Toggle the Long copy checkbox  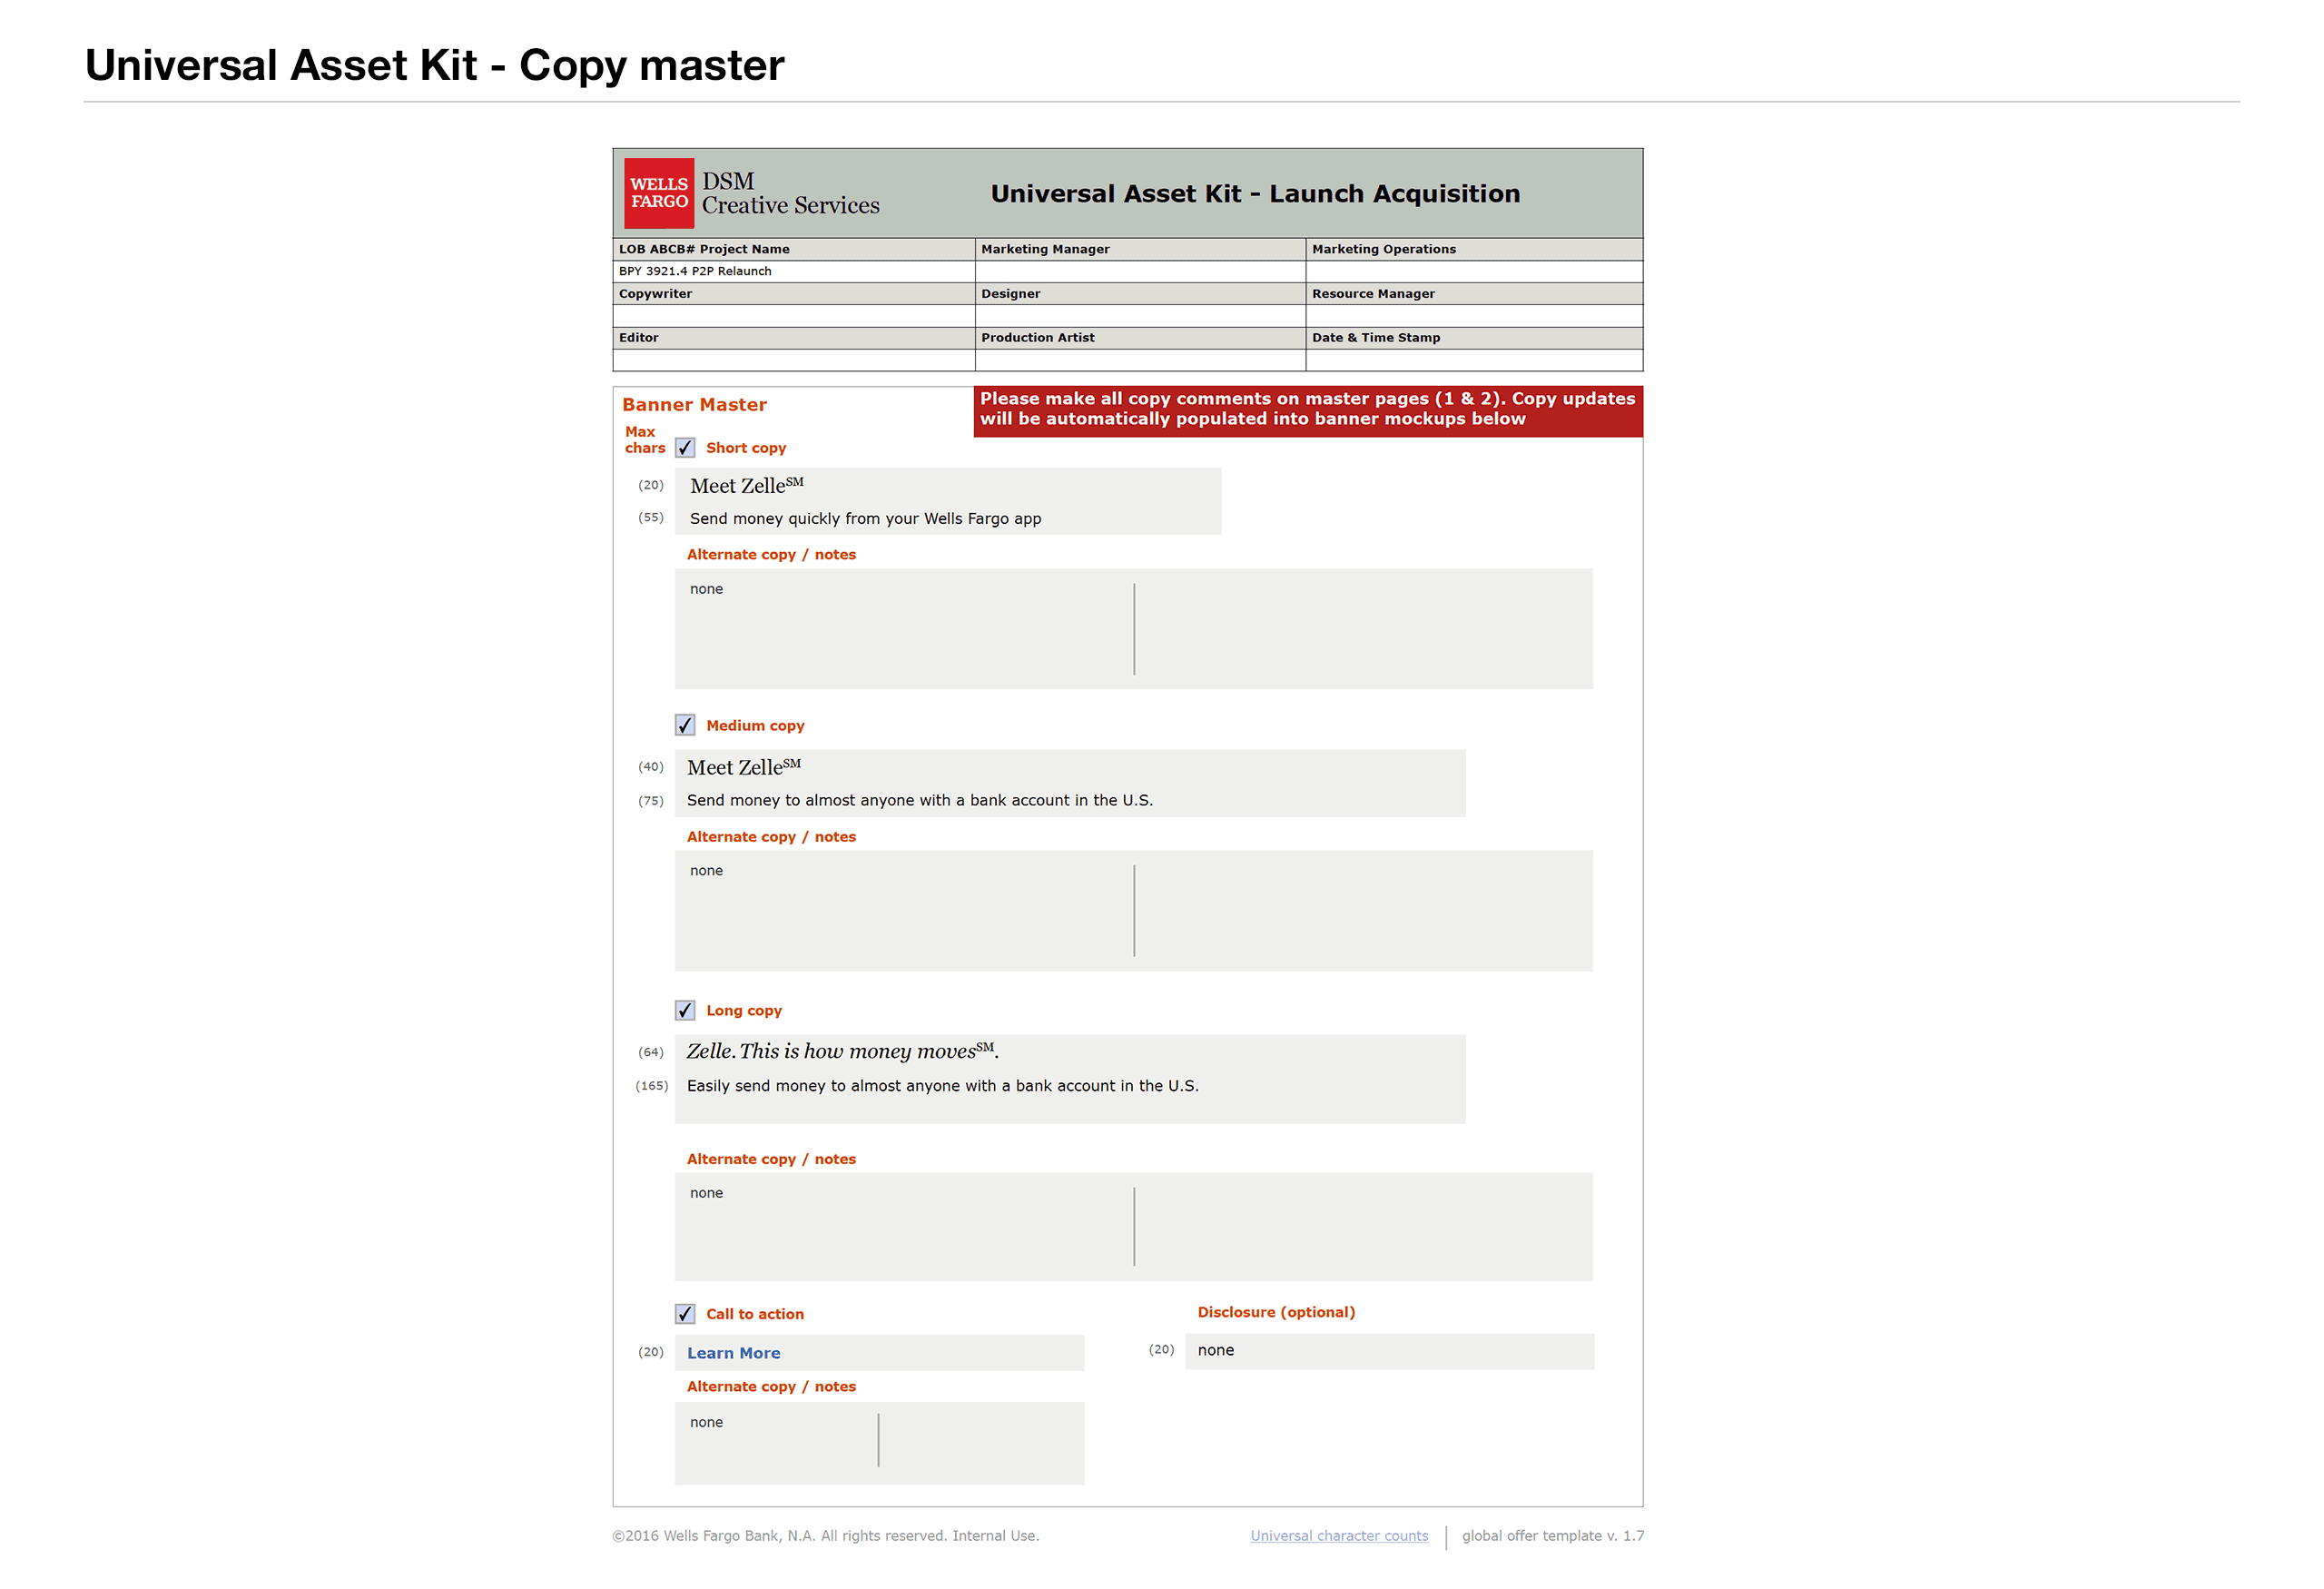coord(685,1010)
